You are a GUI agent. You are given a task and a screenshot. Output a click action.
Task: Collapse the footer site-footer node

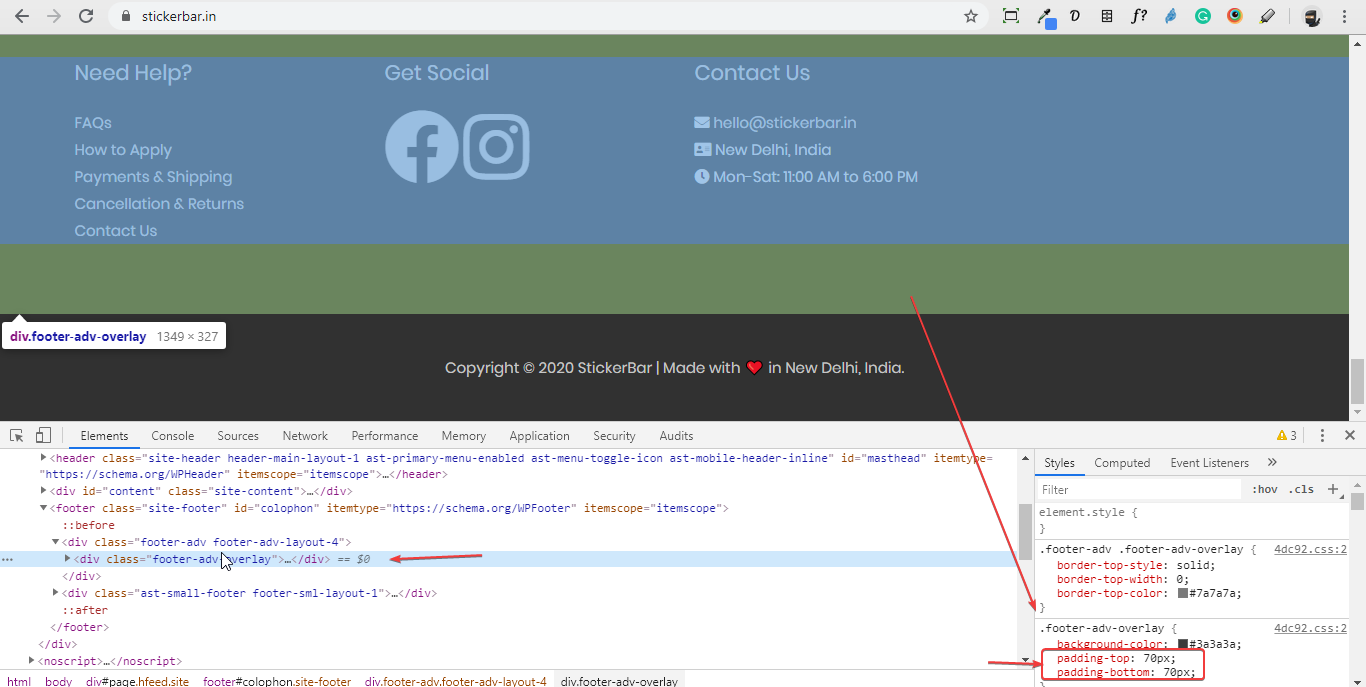43,508
